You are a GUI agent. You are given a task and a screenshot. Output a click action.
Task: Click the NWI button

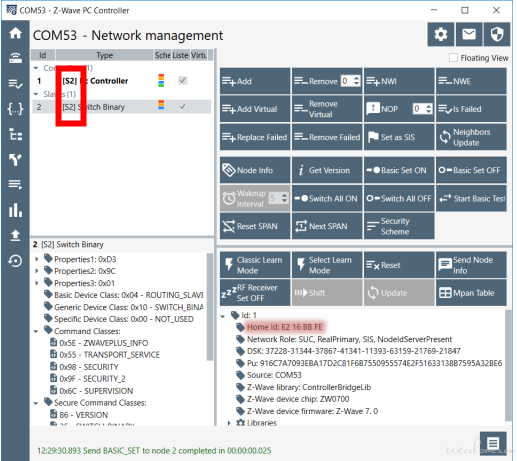tap(399, 81)
